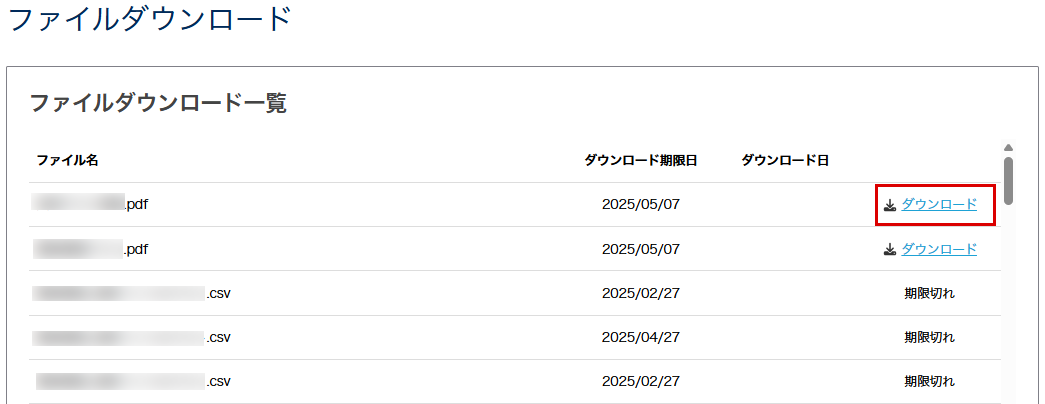This screenshot has height=404, width=1045.
Task: Select the second .pdf file name
Action: coord(90,249)
